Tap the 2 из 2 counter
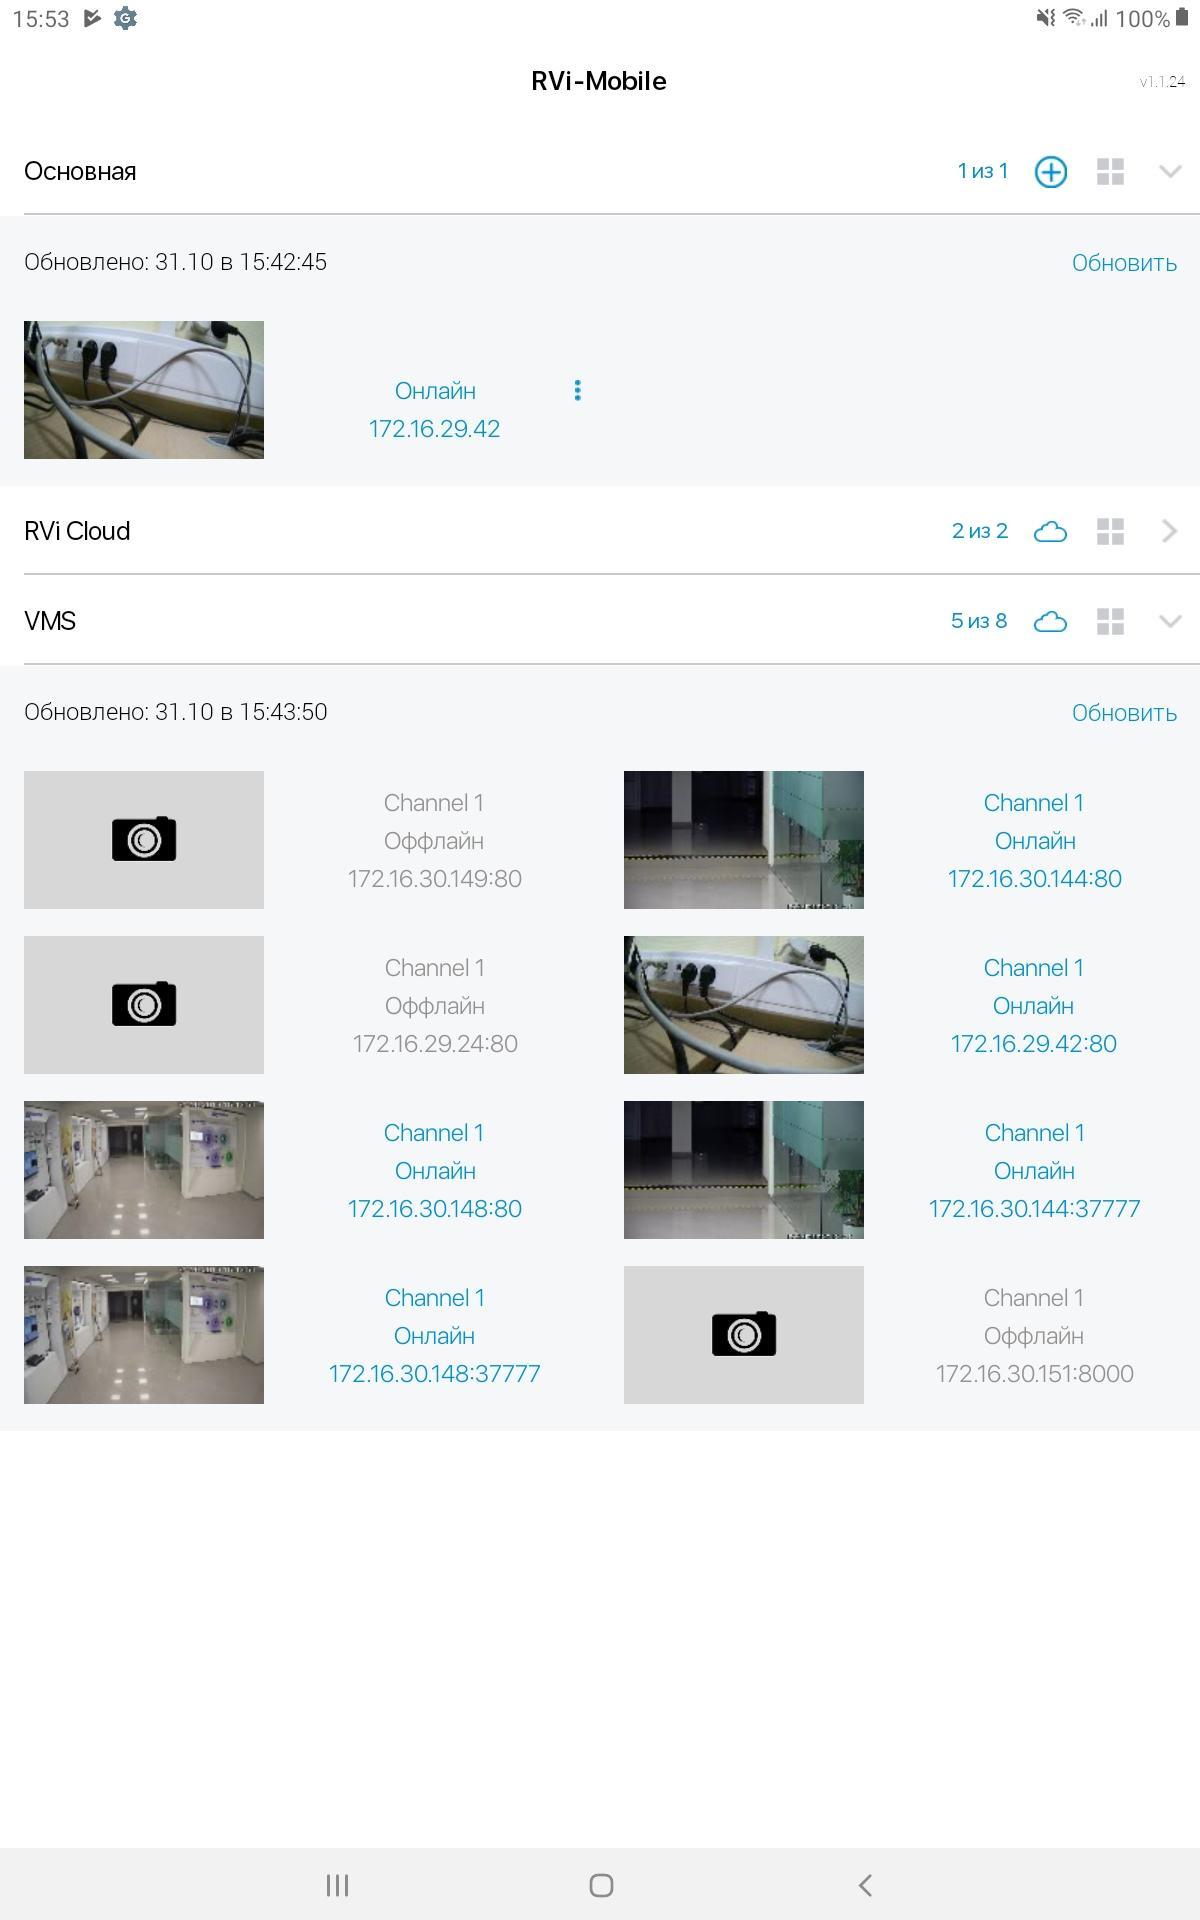This screenshot has width=1200, height=1920. [980, 531]
